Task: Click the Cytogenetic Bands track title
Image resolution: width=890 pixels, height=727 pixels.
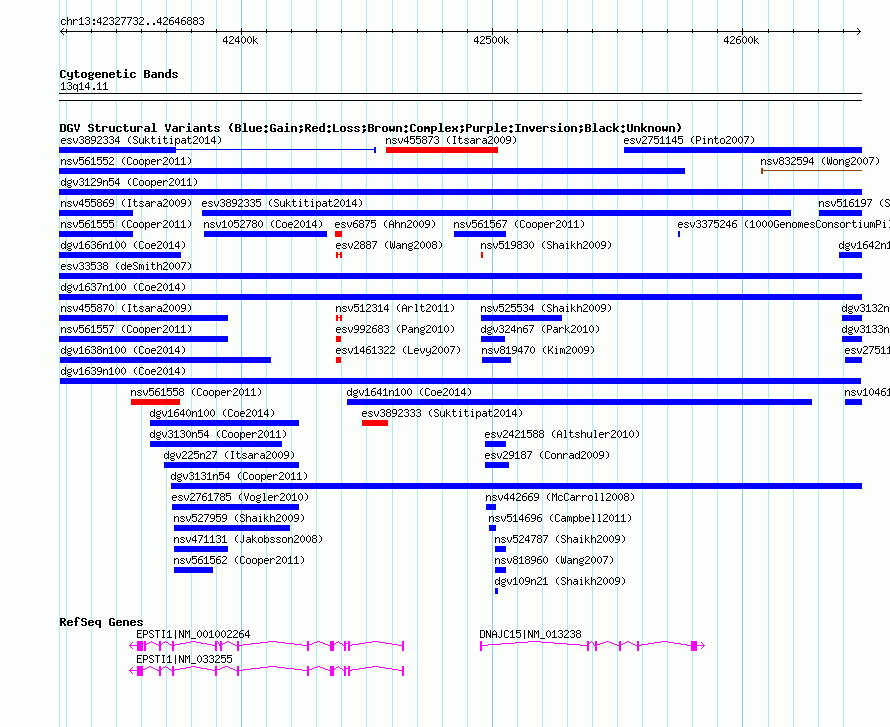Action: point(119,74)
